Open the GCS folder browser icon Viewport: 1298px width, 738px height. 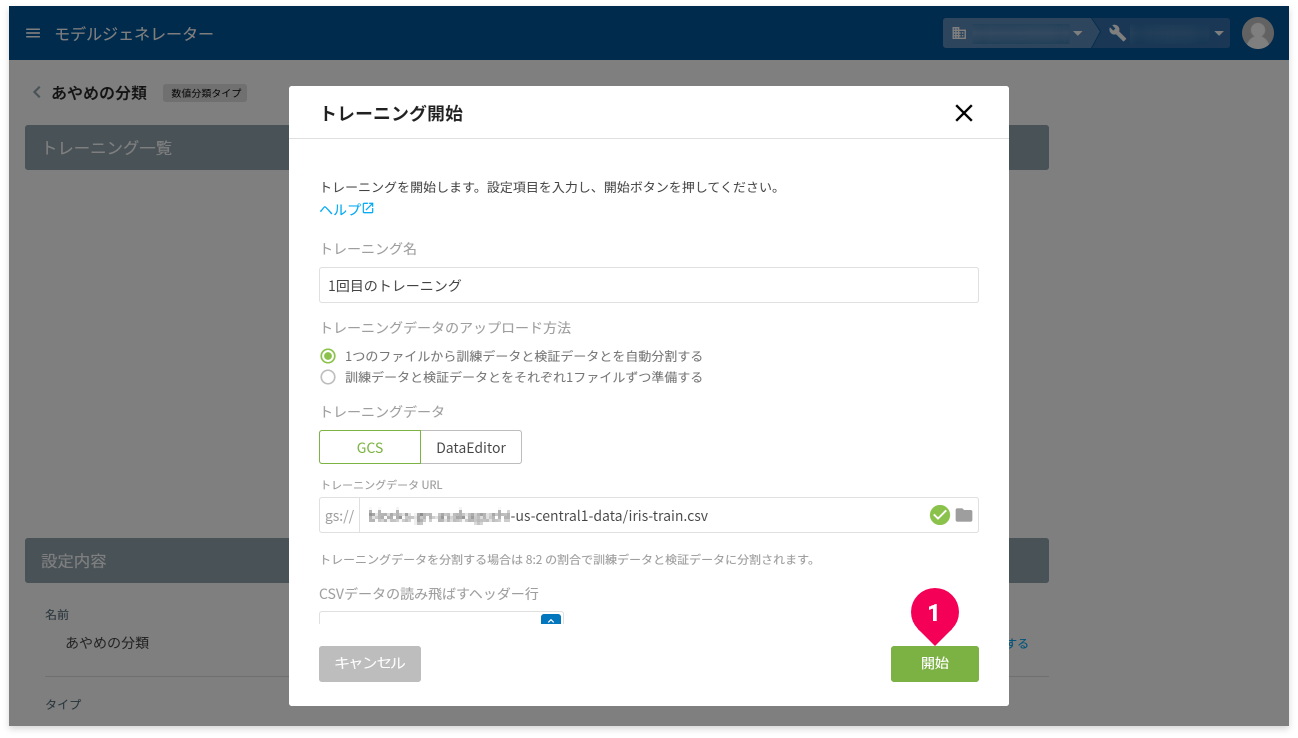click(x=963, y=515)
